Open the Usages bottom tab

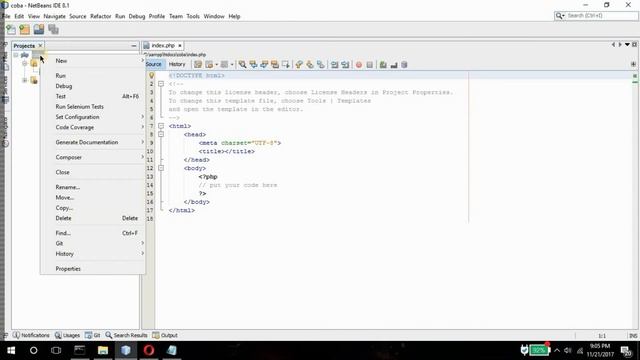pyautogui.click(x=68, y=335)
